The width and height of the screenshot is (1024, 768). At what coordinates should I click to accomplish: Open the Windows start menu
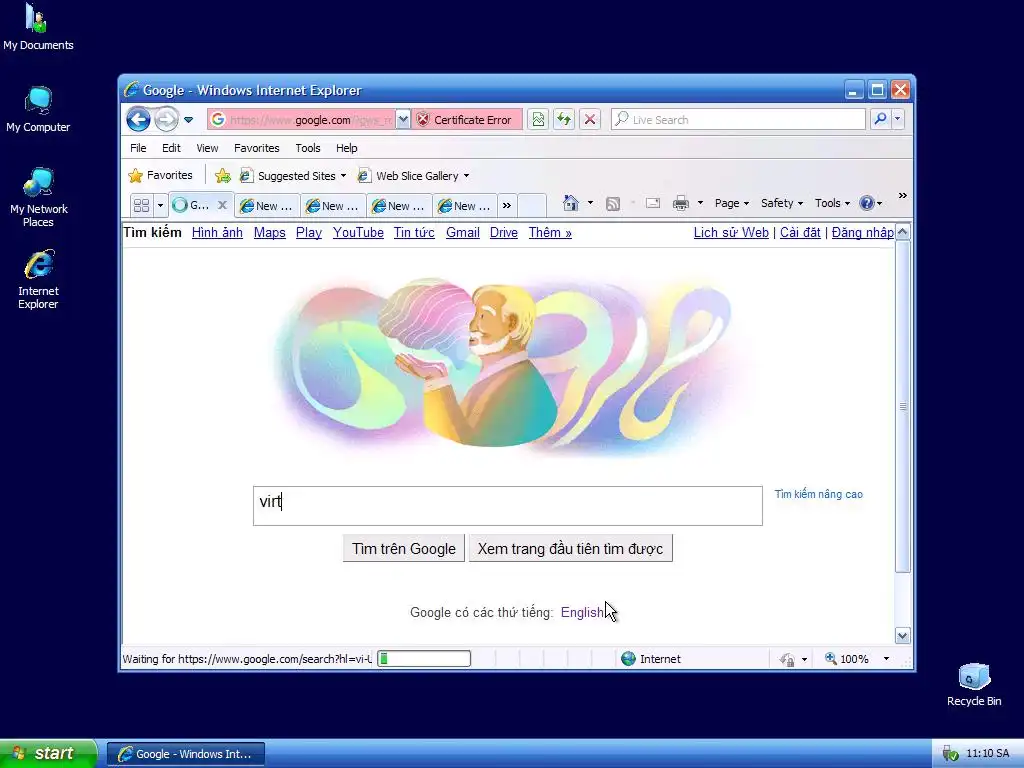(48, 754)
